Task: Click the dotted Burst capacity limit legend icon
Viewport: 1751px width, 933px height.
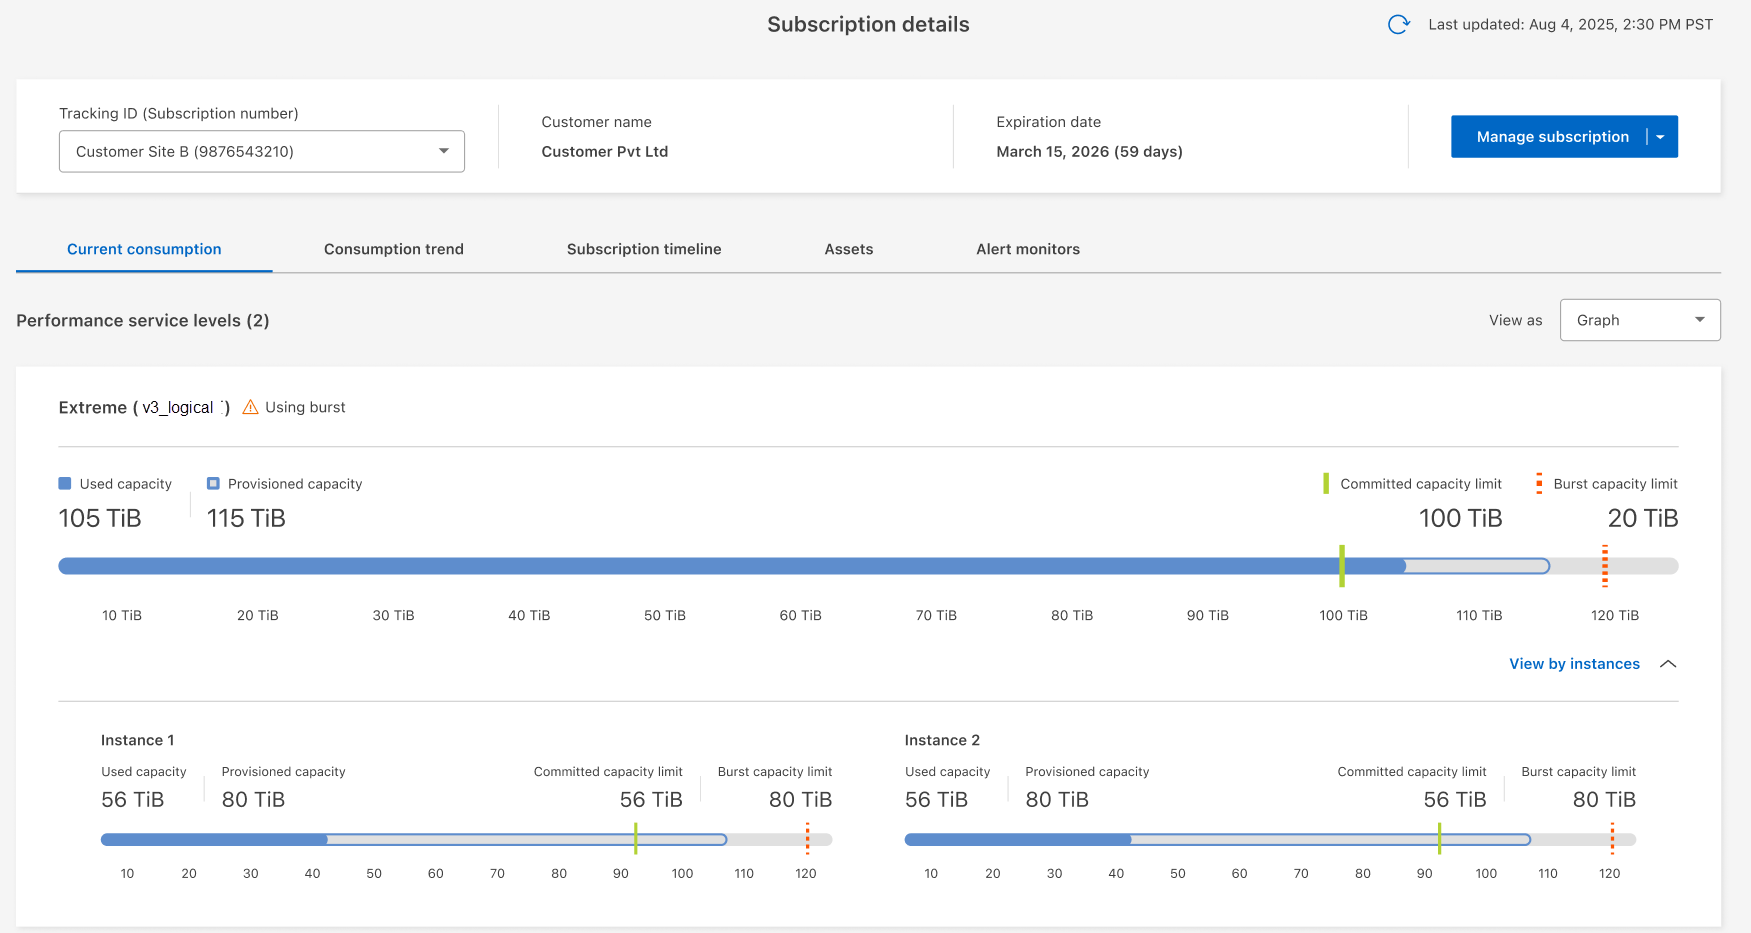Action: point(1539,484)
